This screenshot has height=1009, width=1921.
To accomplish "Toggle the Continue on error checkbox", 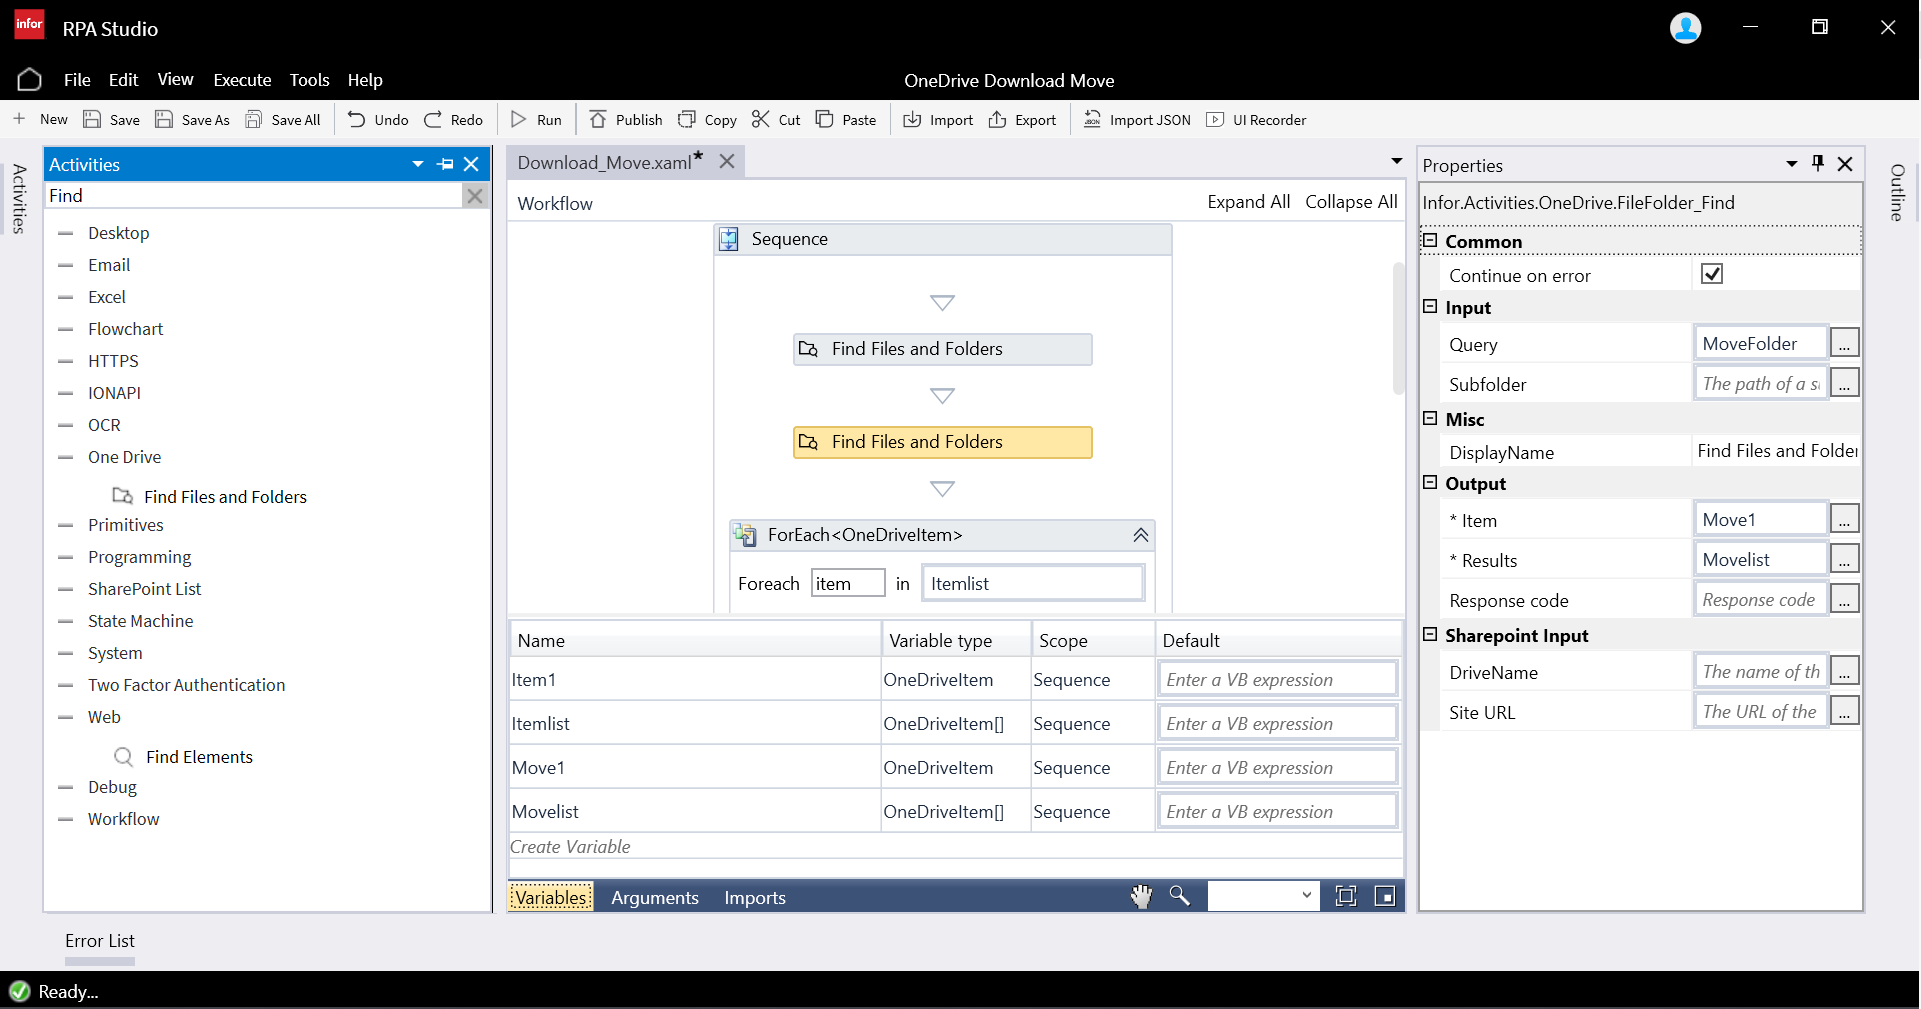I will click(x=1712, y=274).
